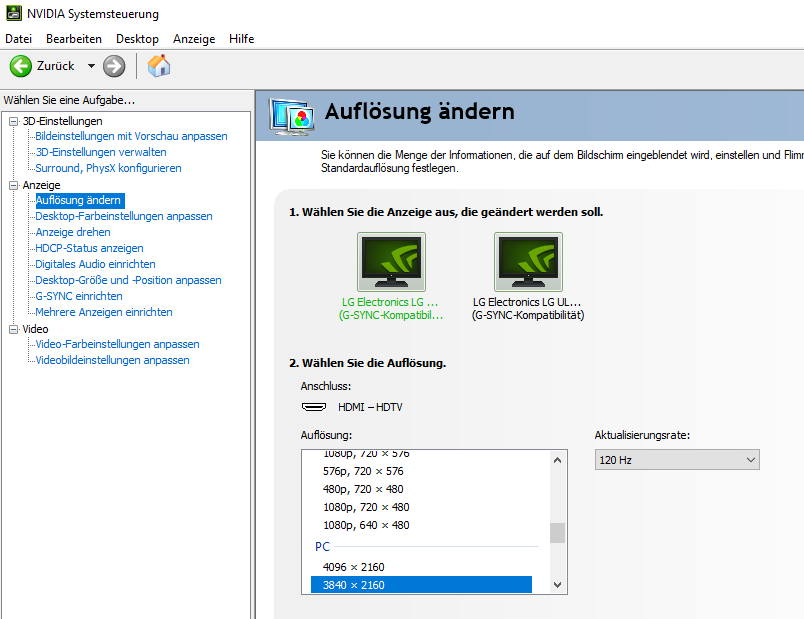Image resolution: width=804 pixels, height=619 pixels.
Task: Open the home page house icon
Action: (159, 66)
